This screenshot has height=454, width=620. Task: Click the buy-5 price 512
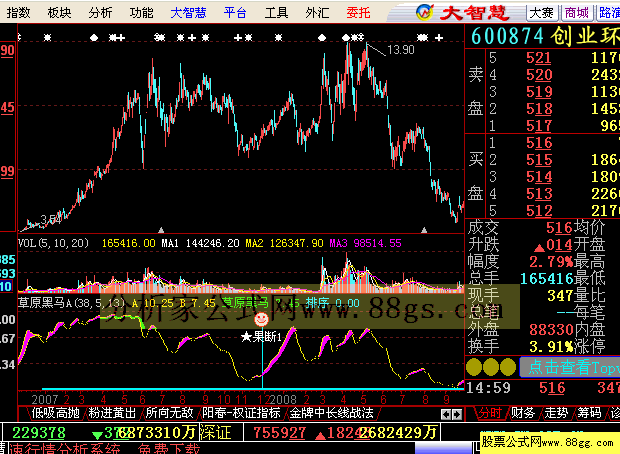[x=539, y=211]
